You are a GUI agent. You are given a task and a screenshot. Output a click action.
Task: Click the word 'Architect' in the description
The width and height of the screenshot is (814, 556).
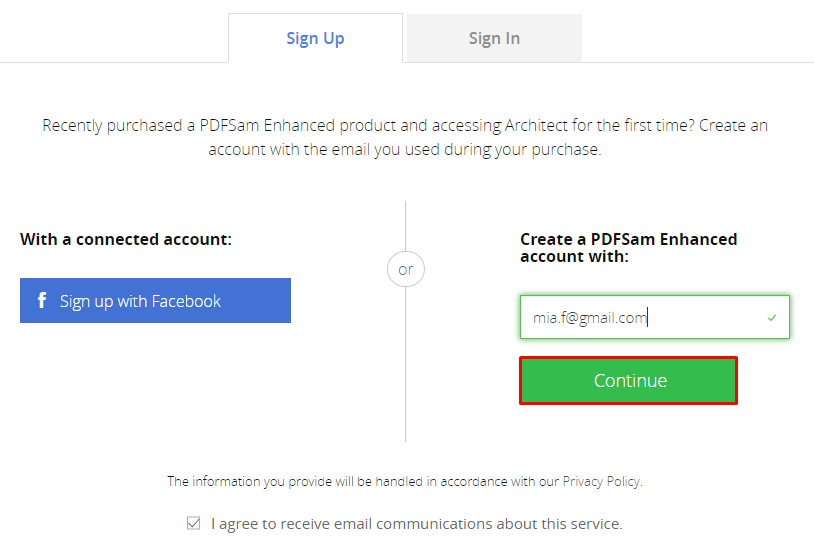point(536,125)
